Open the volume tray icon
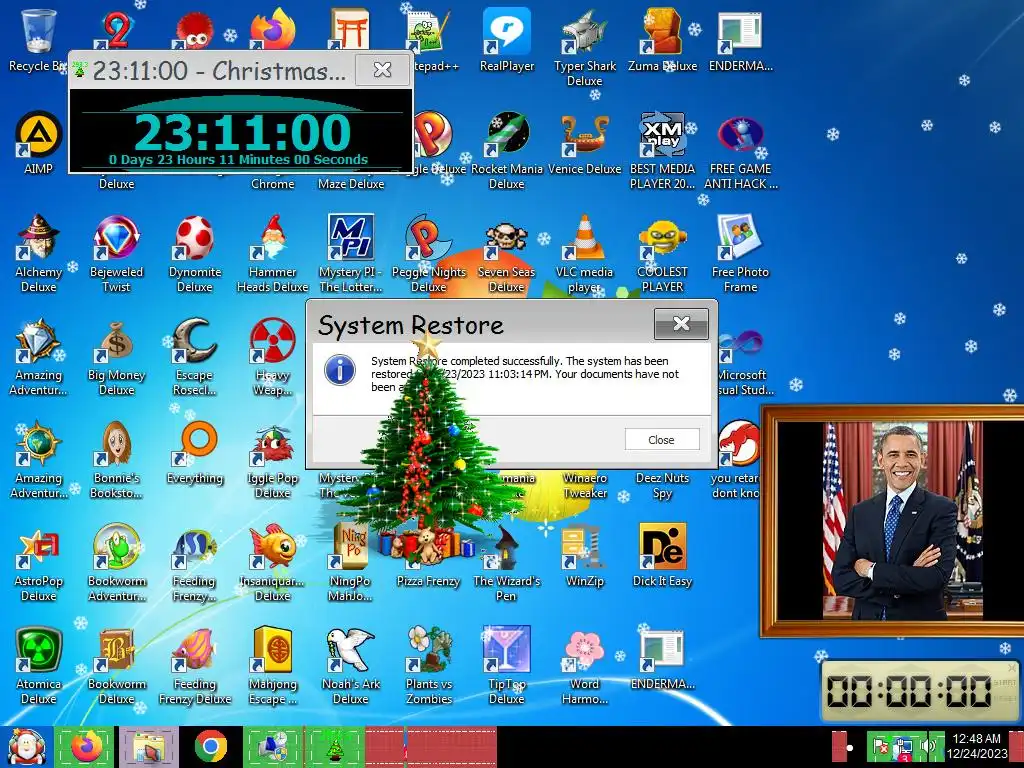The height and width of the screenshot is (768, 1024). [928, 746]
